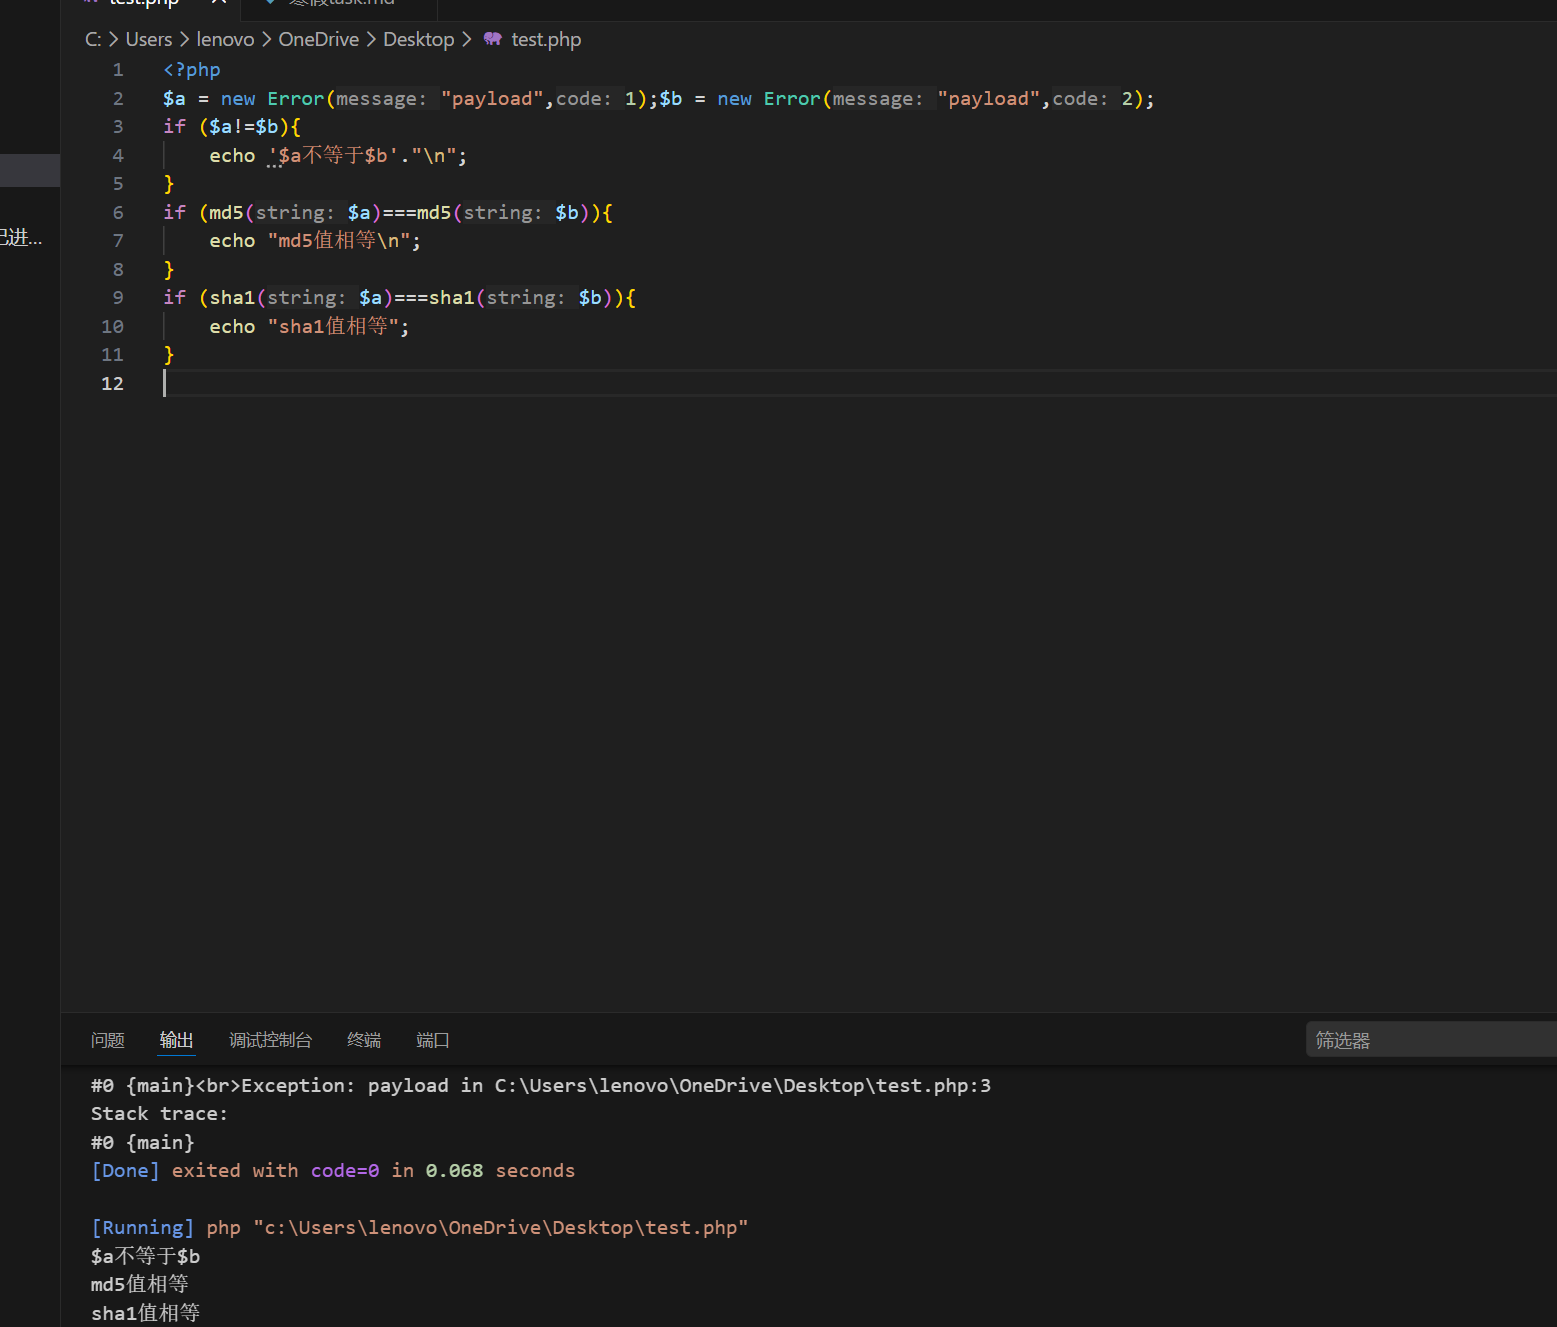This screenshot has width=1557, height=1327.
Task: Focus the 筛选器 filter input box
Action: coord(1431,1040)
